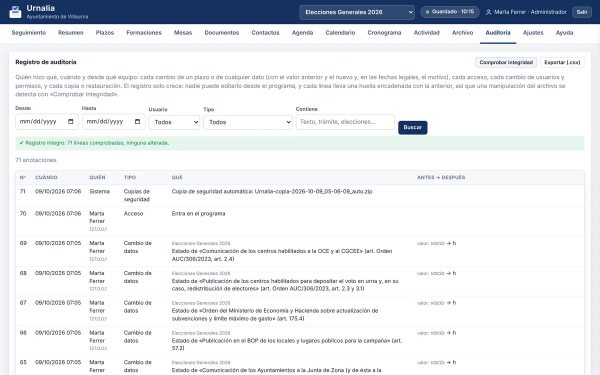Click row 65 Junta de Zona description

click(x=276, y=370)
